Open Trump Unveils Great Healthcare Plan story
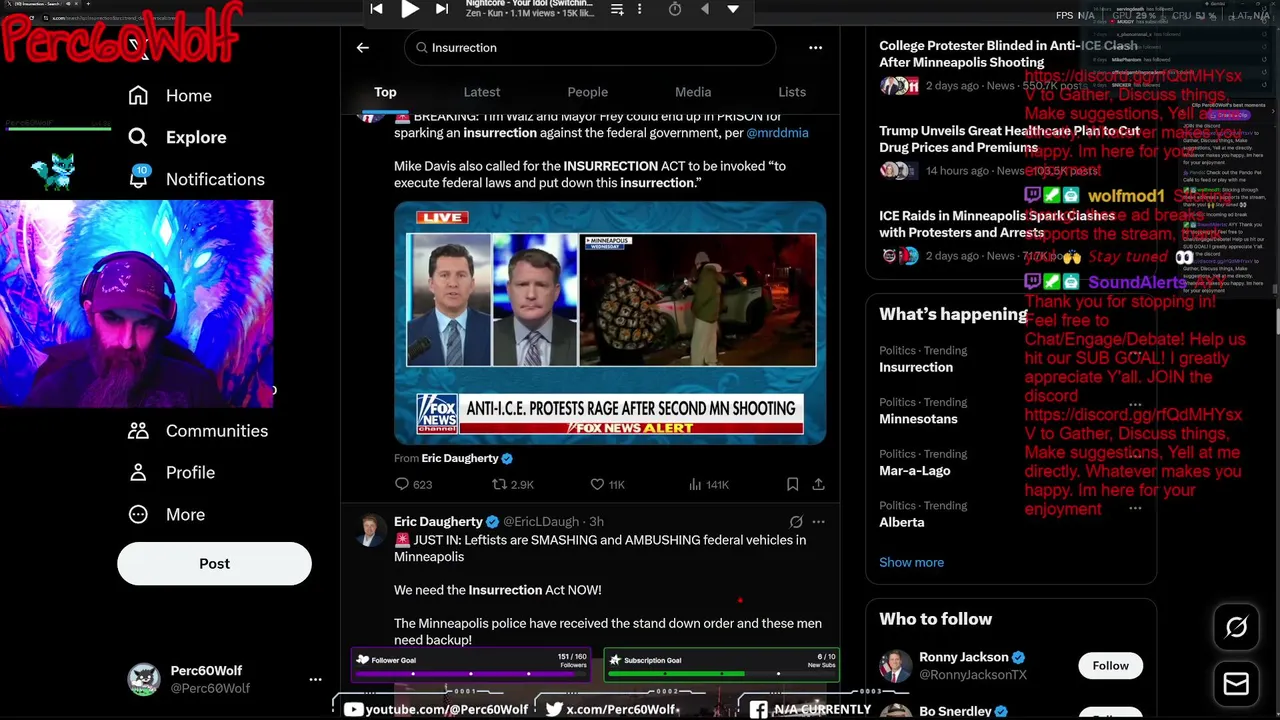 (1009, 139)
